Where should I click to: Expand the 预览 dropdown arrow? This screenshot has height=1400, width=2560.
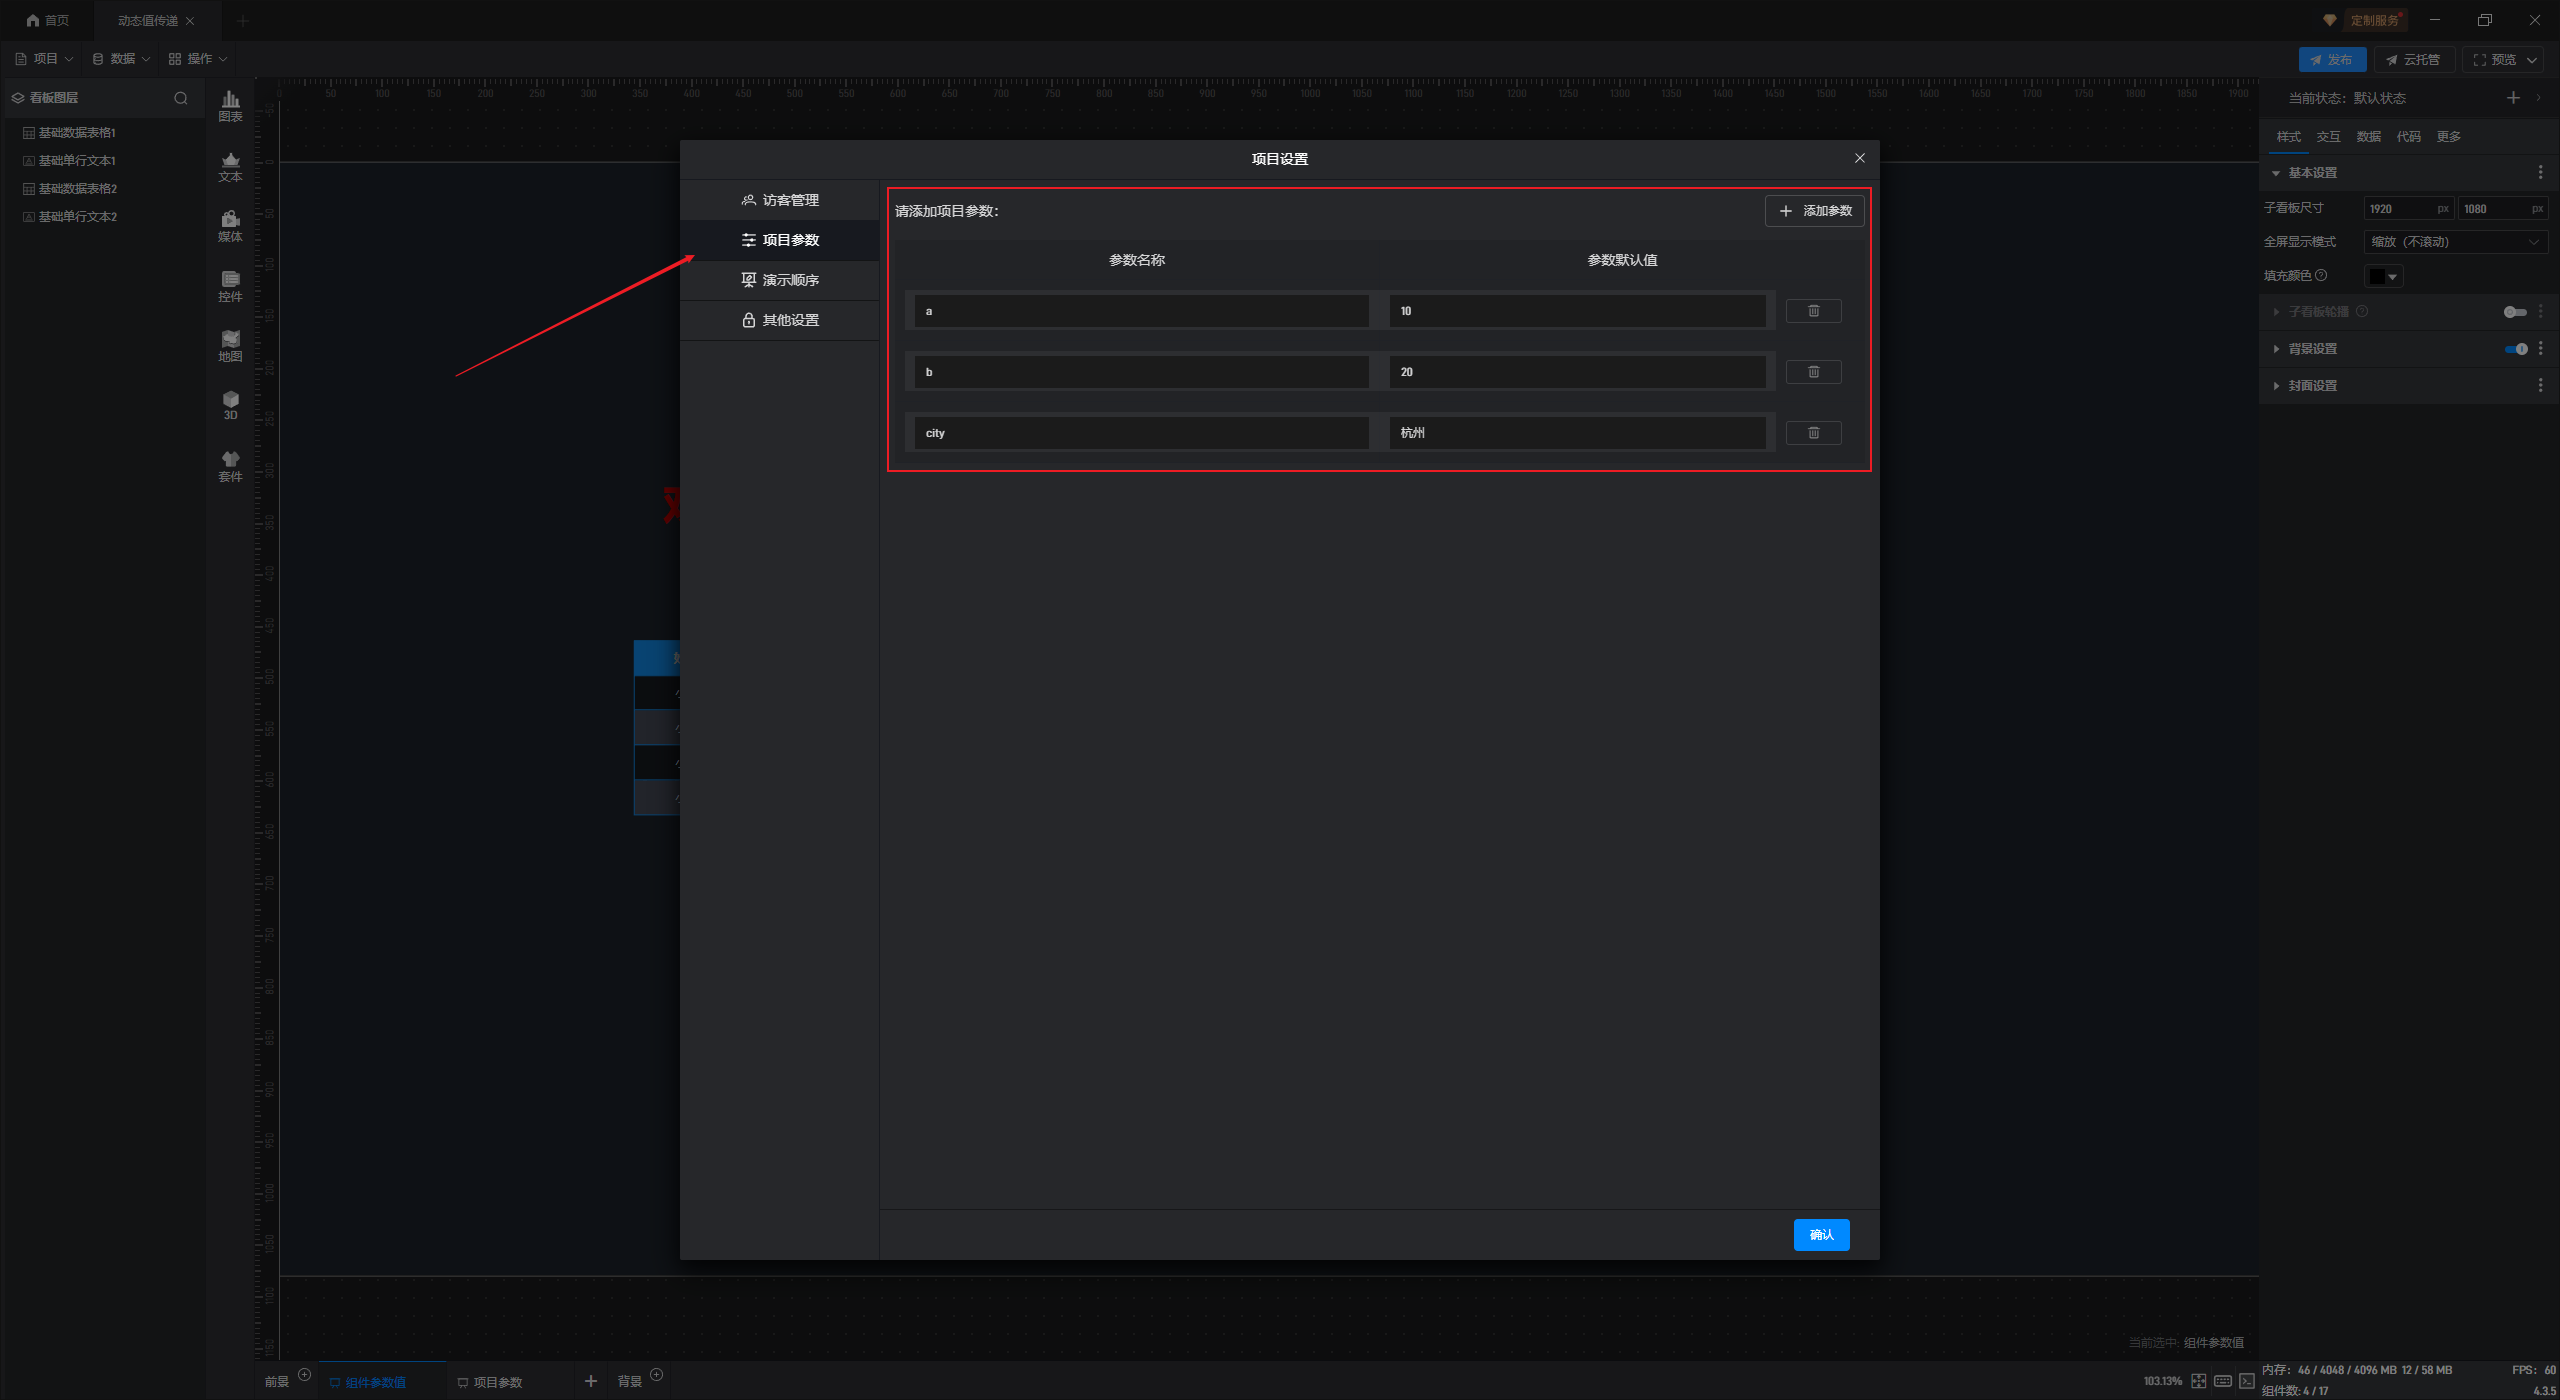[2532, 60]
